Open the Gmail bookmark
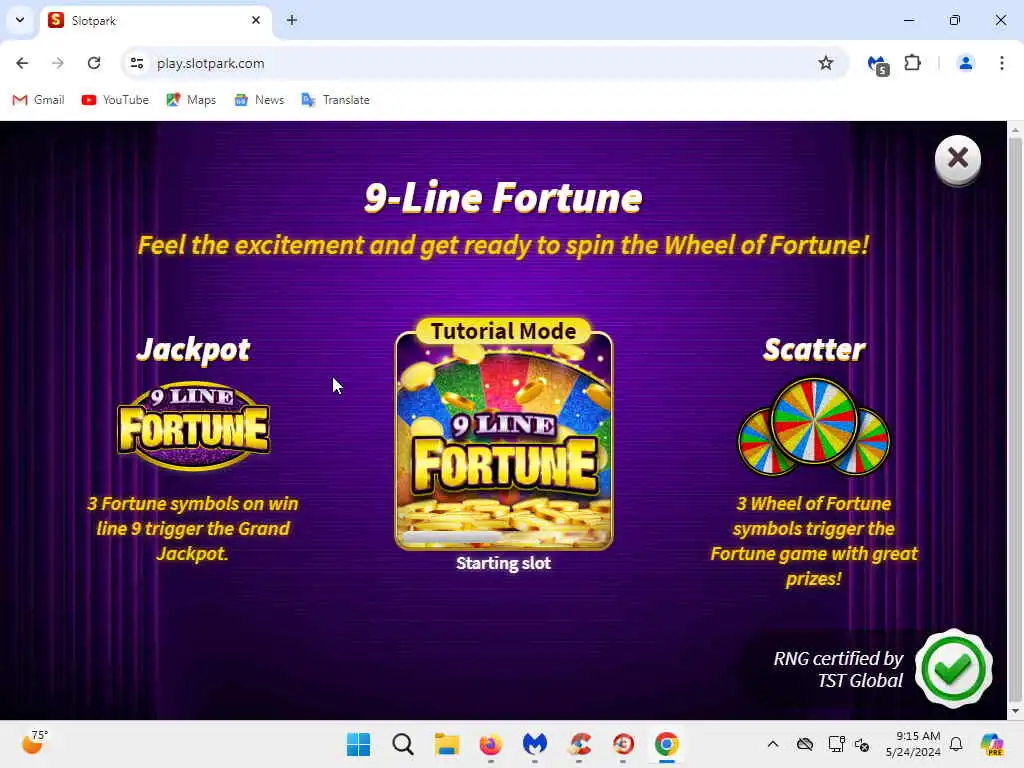 39,100
